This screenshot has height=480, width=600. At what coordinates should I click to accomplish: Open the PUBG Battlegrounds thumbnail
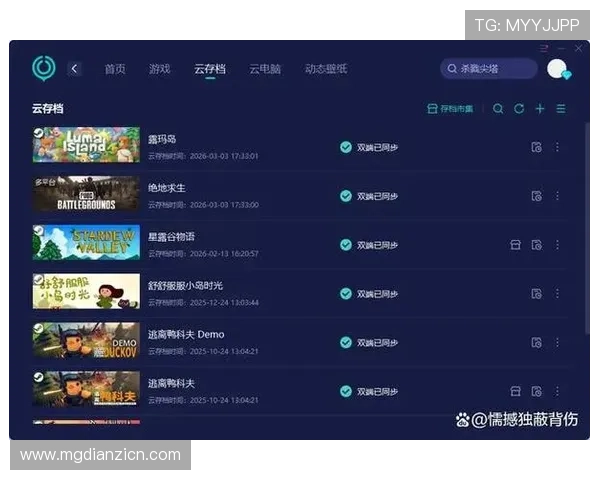pyautogui.click(x=86, y=193)
